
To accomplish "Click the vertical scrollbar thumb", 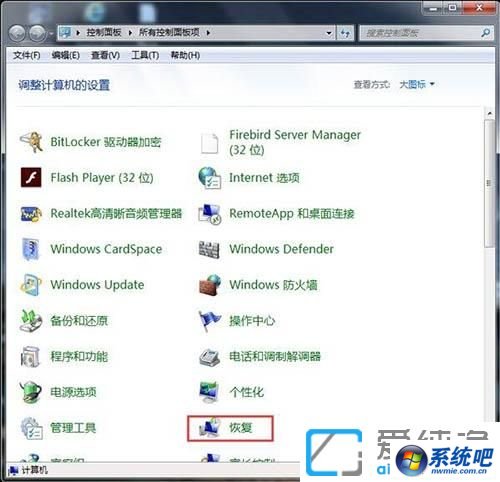I will [489, 183].
